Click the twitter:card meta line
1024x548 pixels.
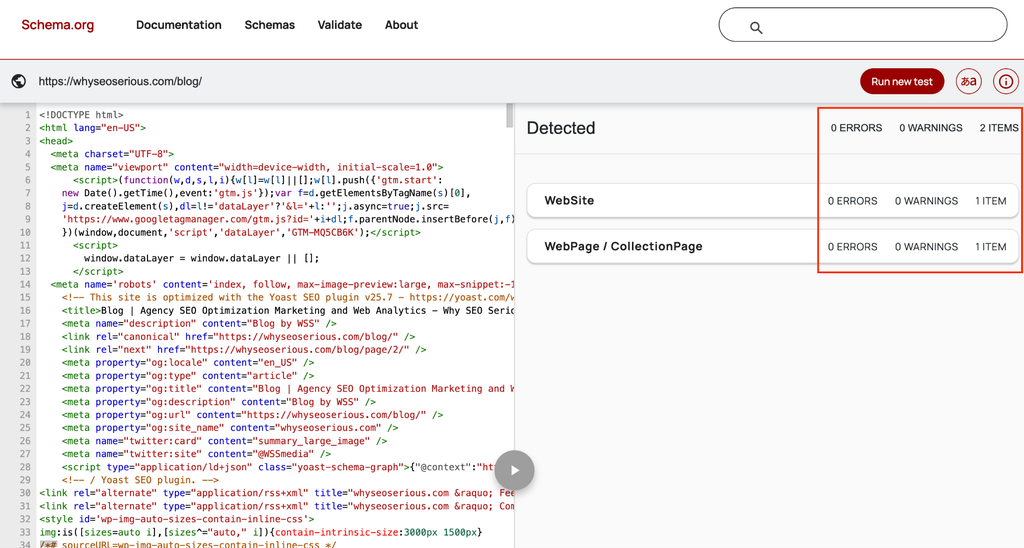click(x=225, y=441)
